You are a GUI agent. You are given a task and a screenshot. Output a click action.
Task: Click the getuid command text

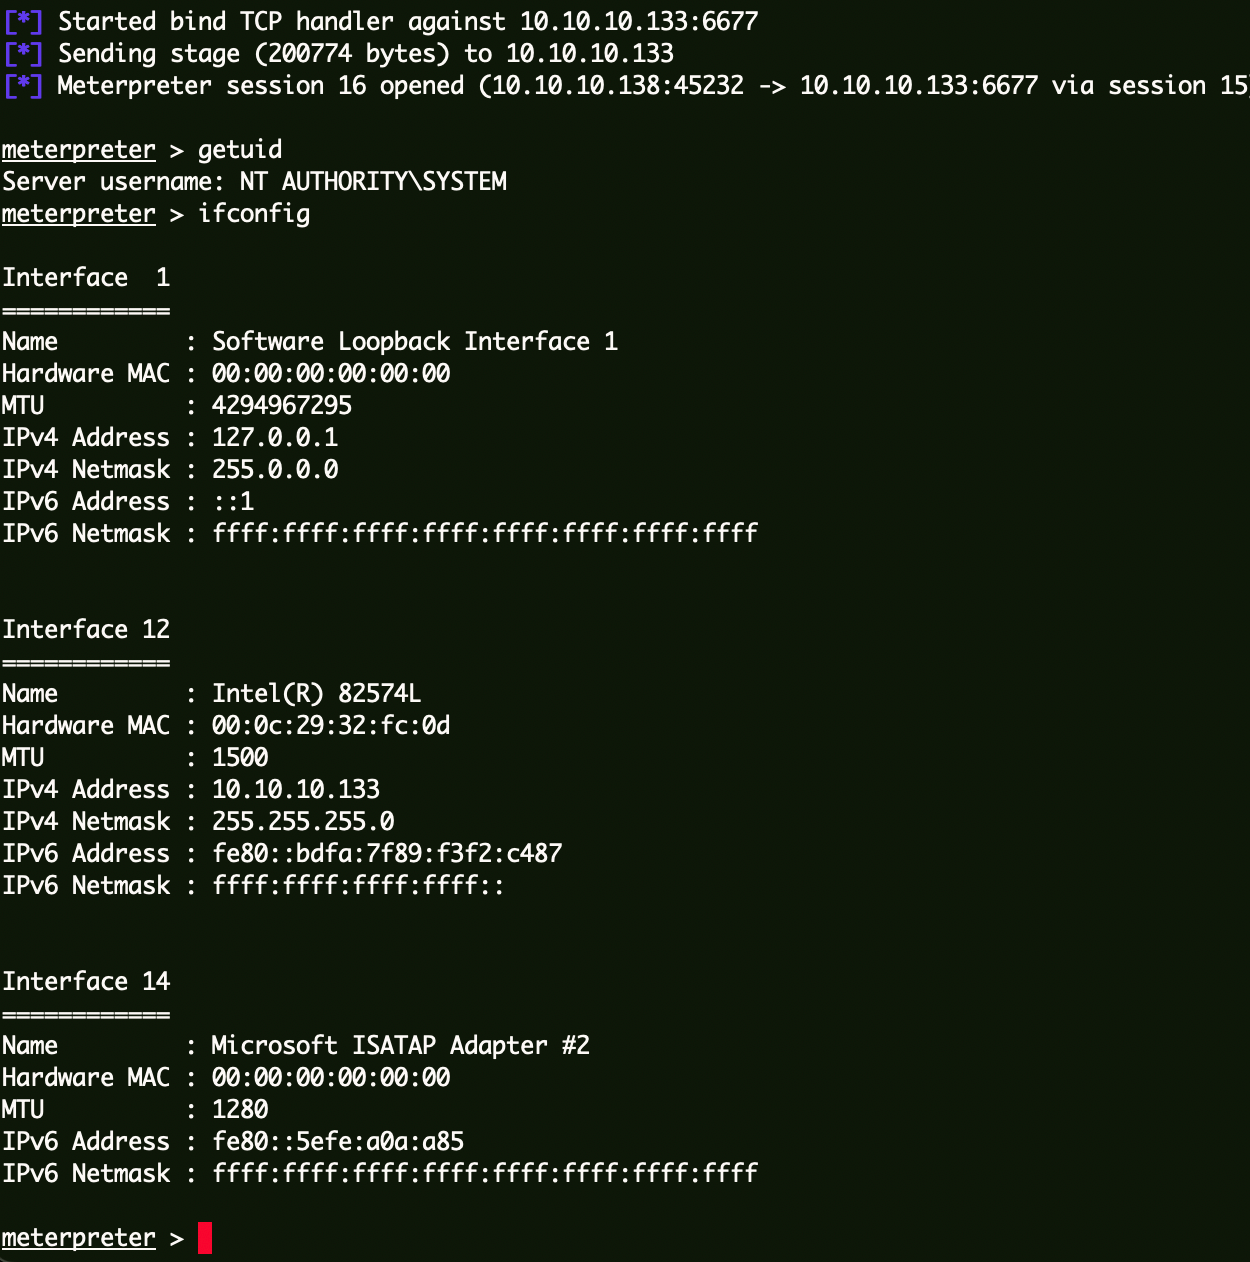click(240, 150)
